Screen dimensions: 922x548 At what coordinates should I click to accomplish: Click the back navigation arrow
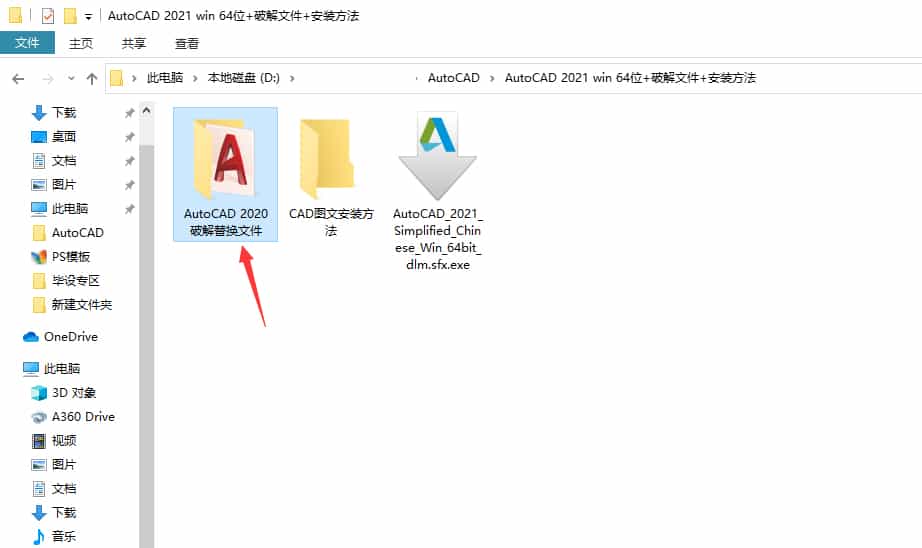click(x=18, y=78)
